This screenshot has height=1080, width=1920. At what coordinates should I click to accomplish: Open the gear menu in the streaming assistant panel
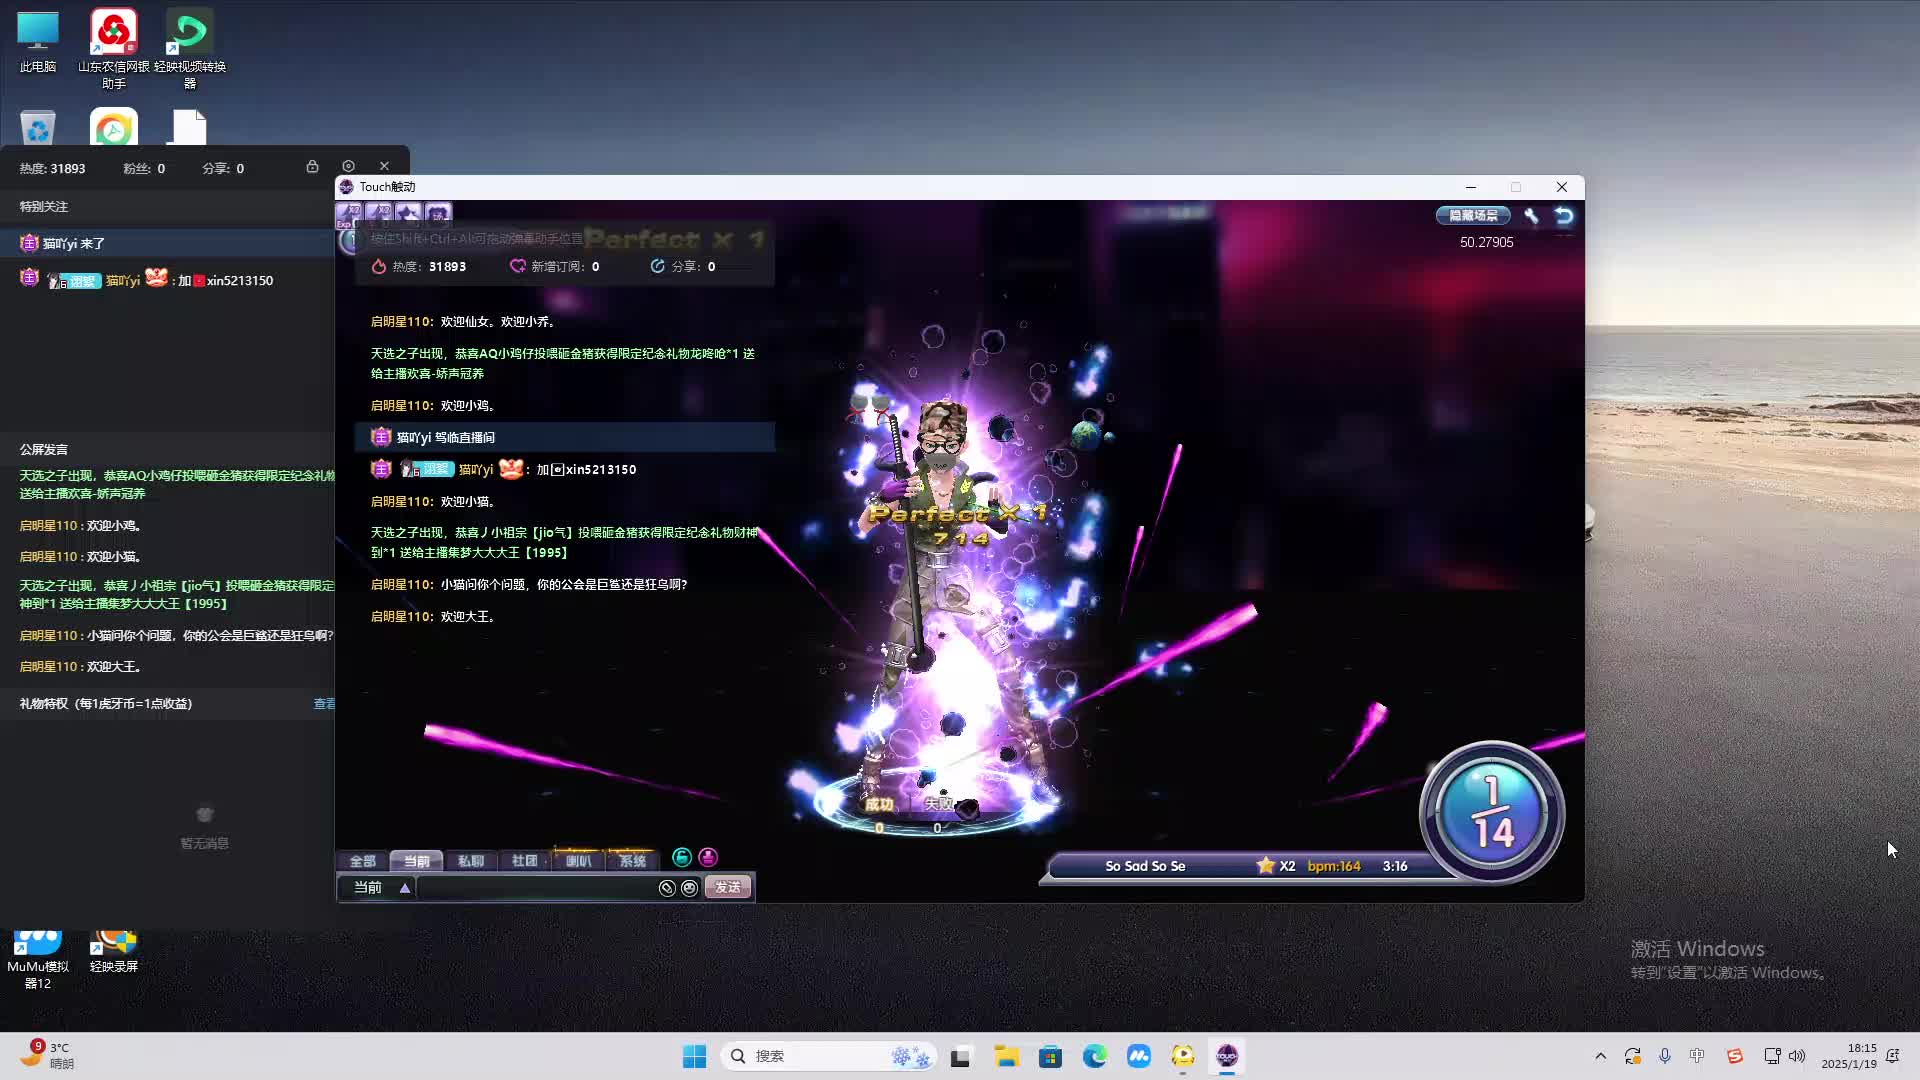point(348,165)
